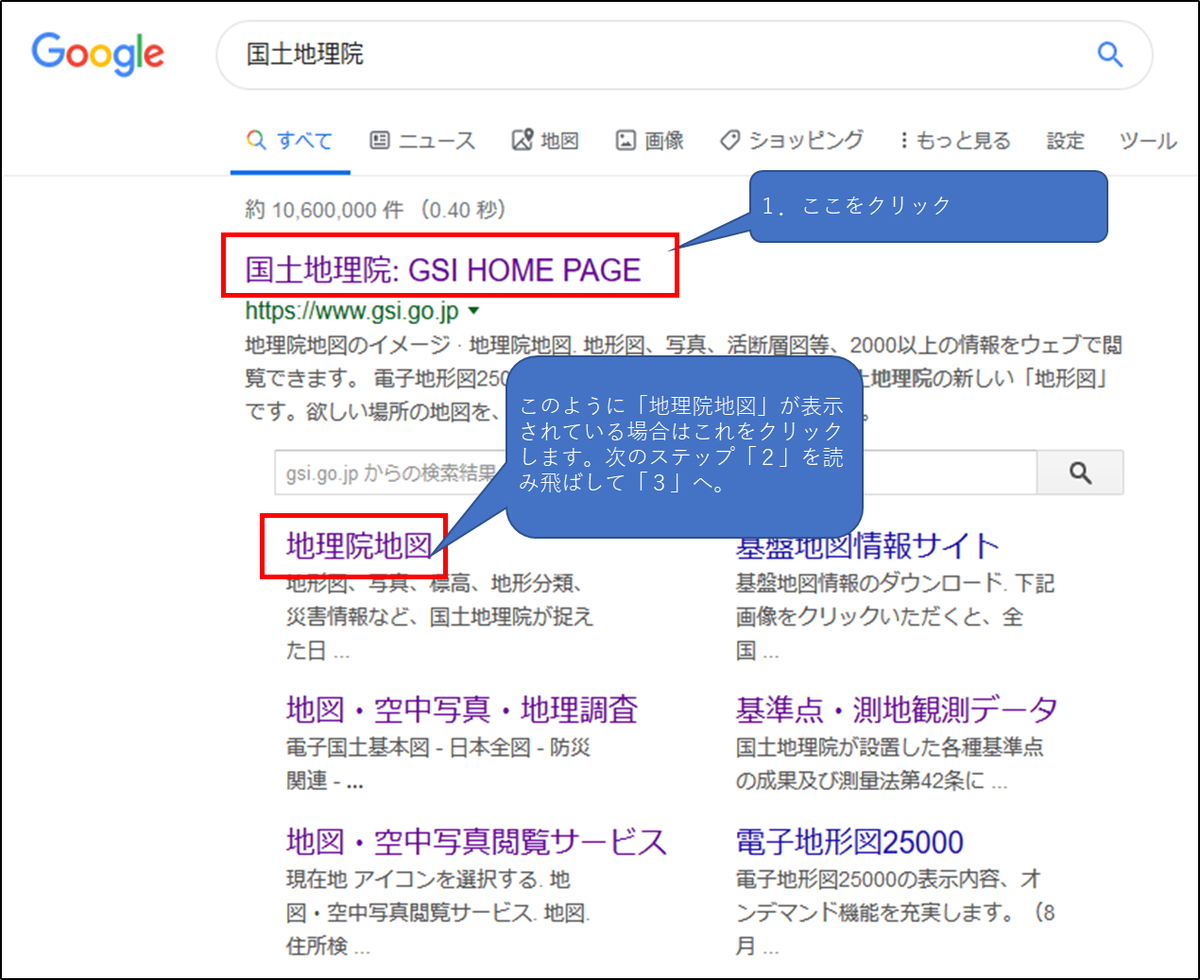Open the green dropdown arrow beside gsi.go.jp URL
This screenshot has height=980, width=1200.
[474, 311]
